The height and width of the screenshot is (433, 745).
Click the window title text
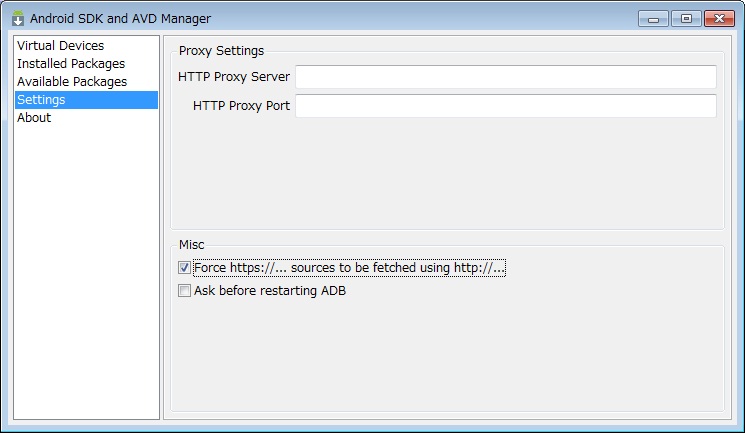coord(121,19)
